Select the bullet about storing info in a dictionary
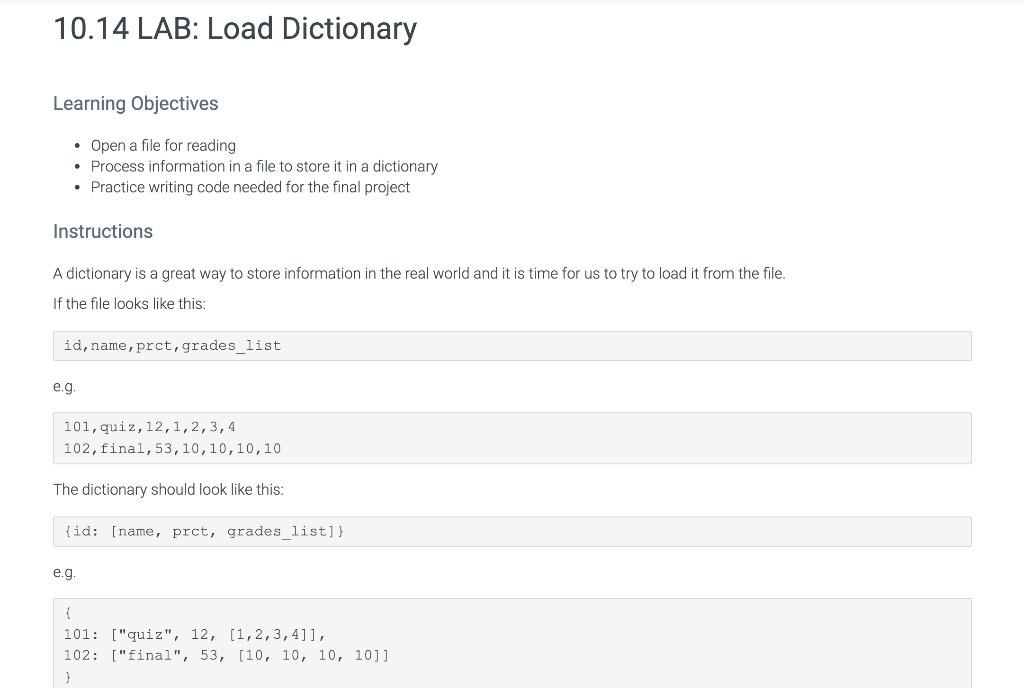Viewport: 1024px width, 688px height. click(x=264, y=166)
